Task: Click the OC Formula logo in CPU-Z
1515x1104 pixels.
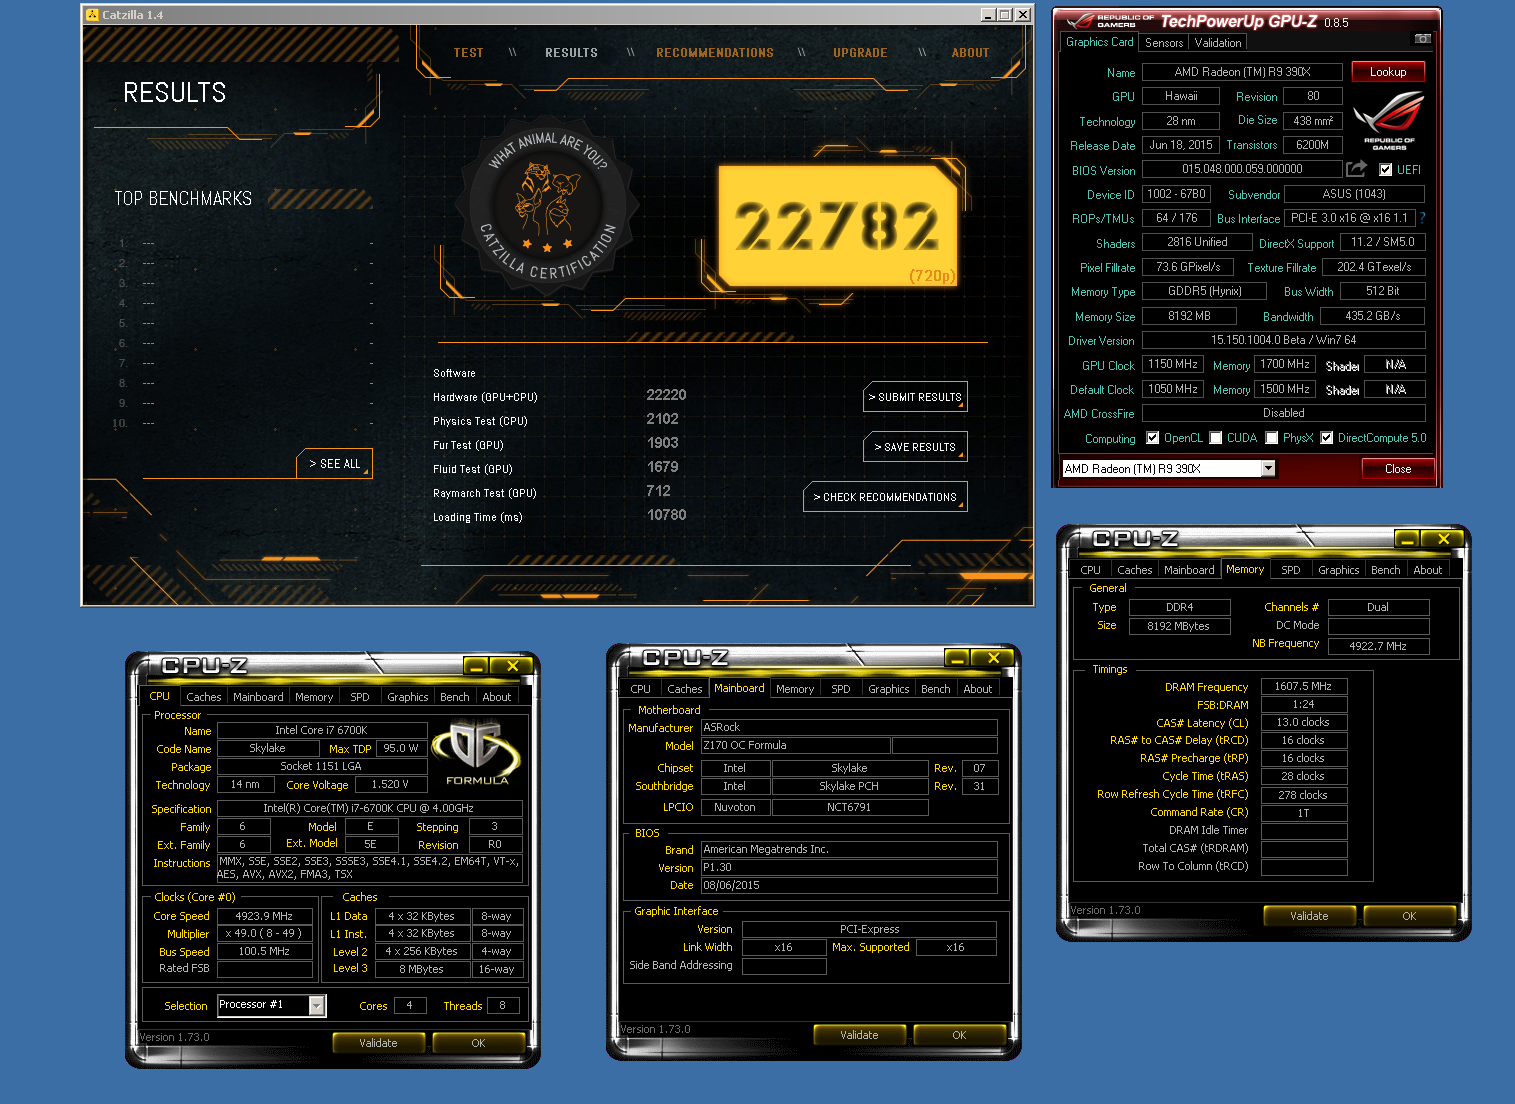Action: (x=478, y=750)
